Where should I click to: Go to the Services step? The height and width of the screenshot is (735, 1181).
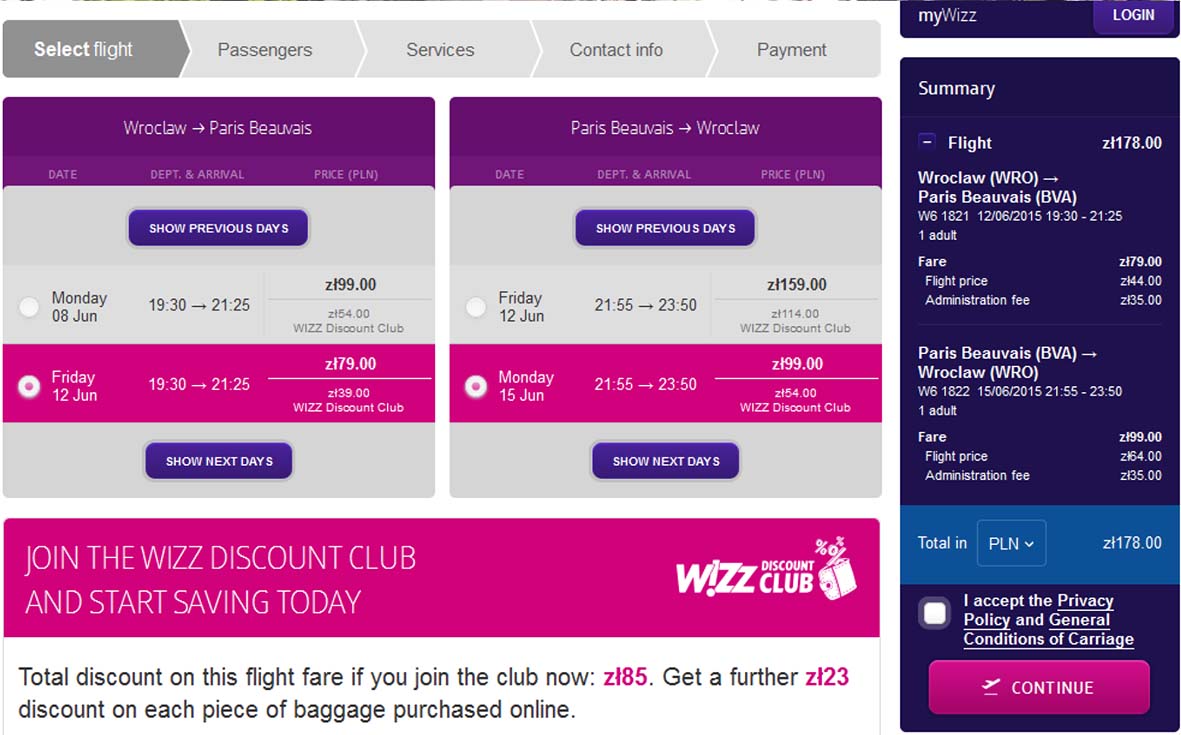pos(441,50)
